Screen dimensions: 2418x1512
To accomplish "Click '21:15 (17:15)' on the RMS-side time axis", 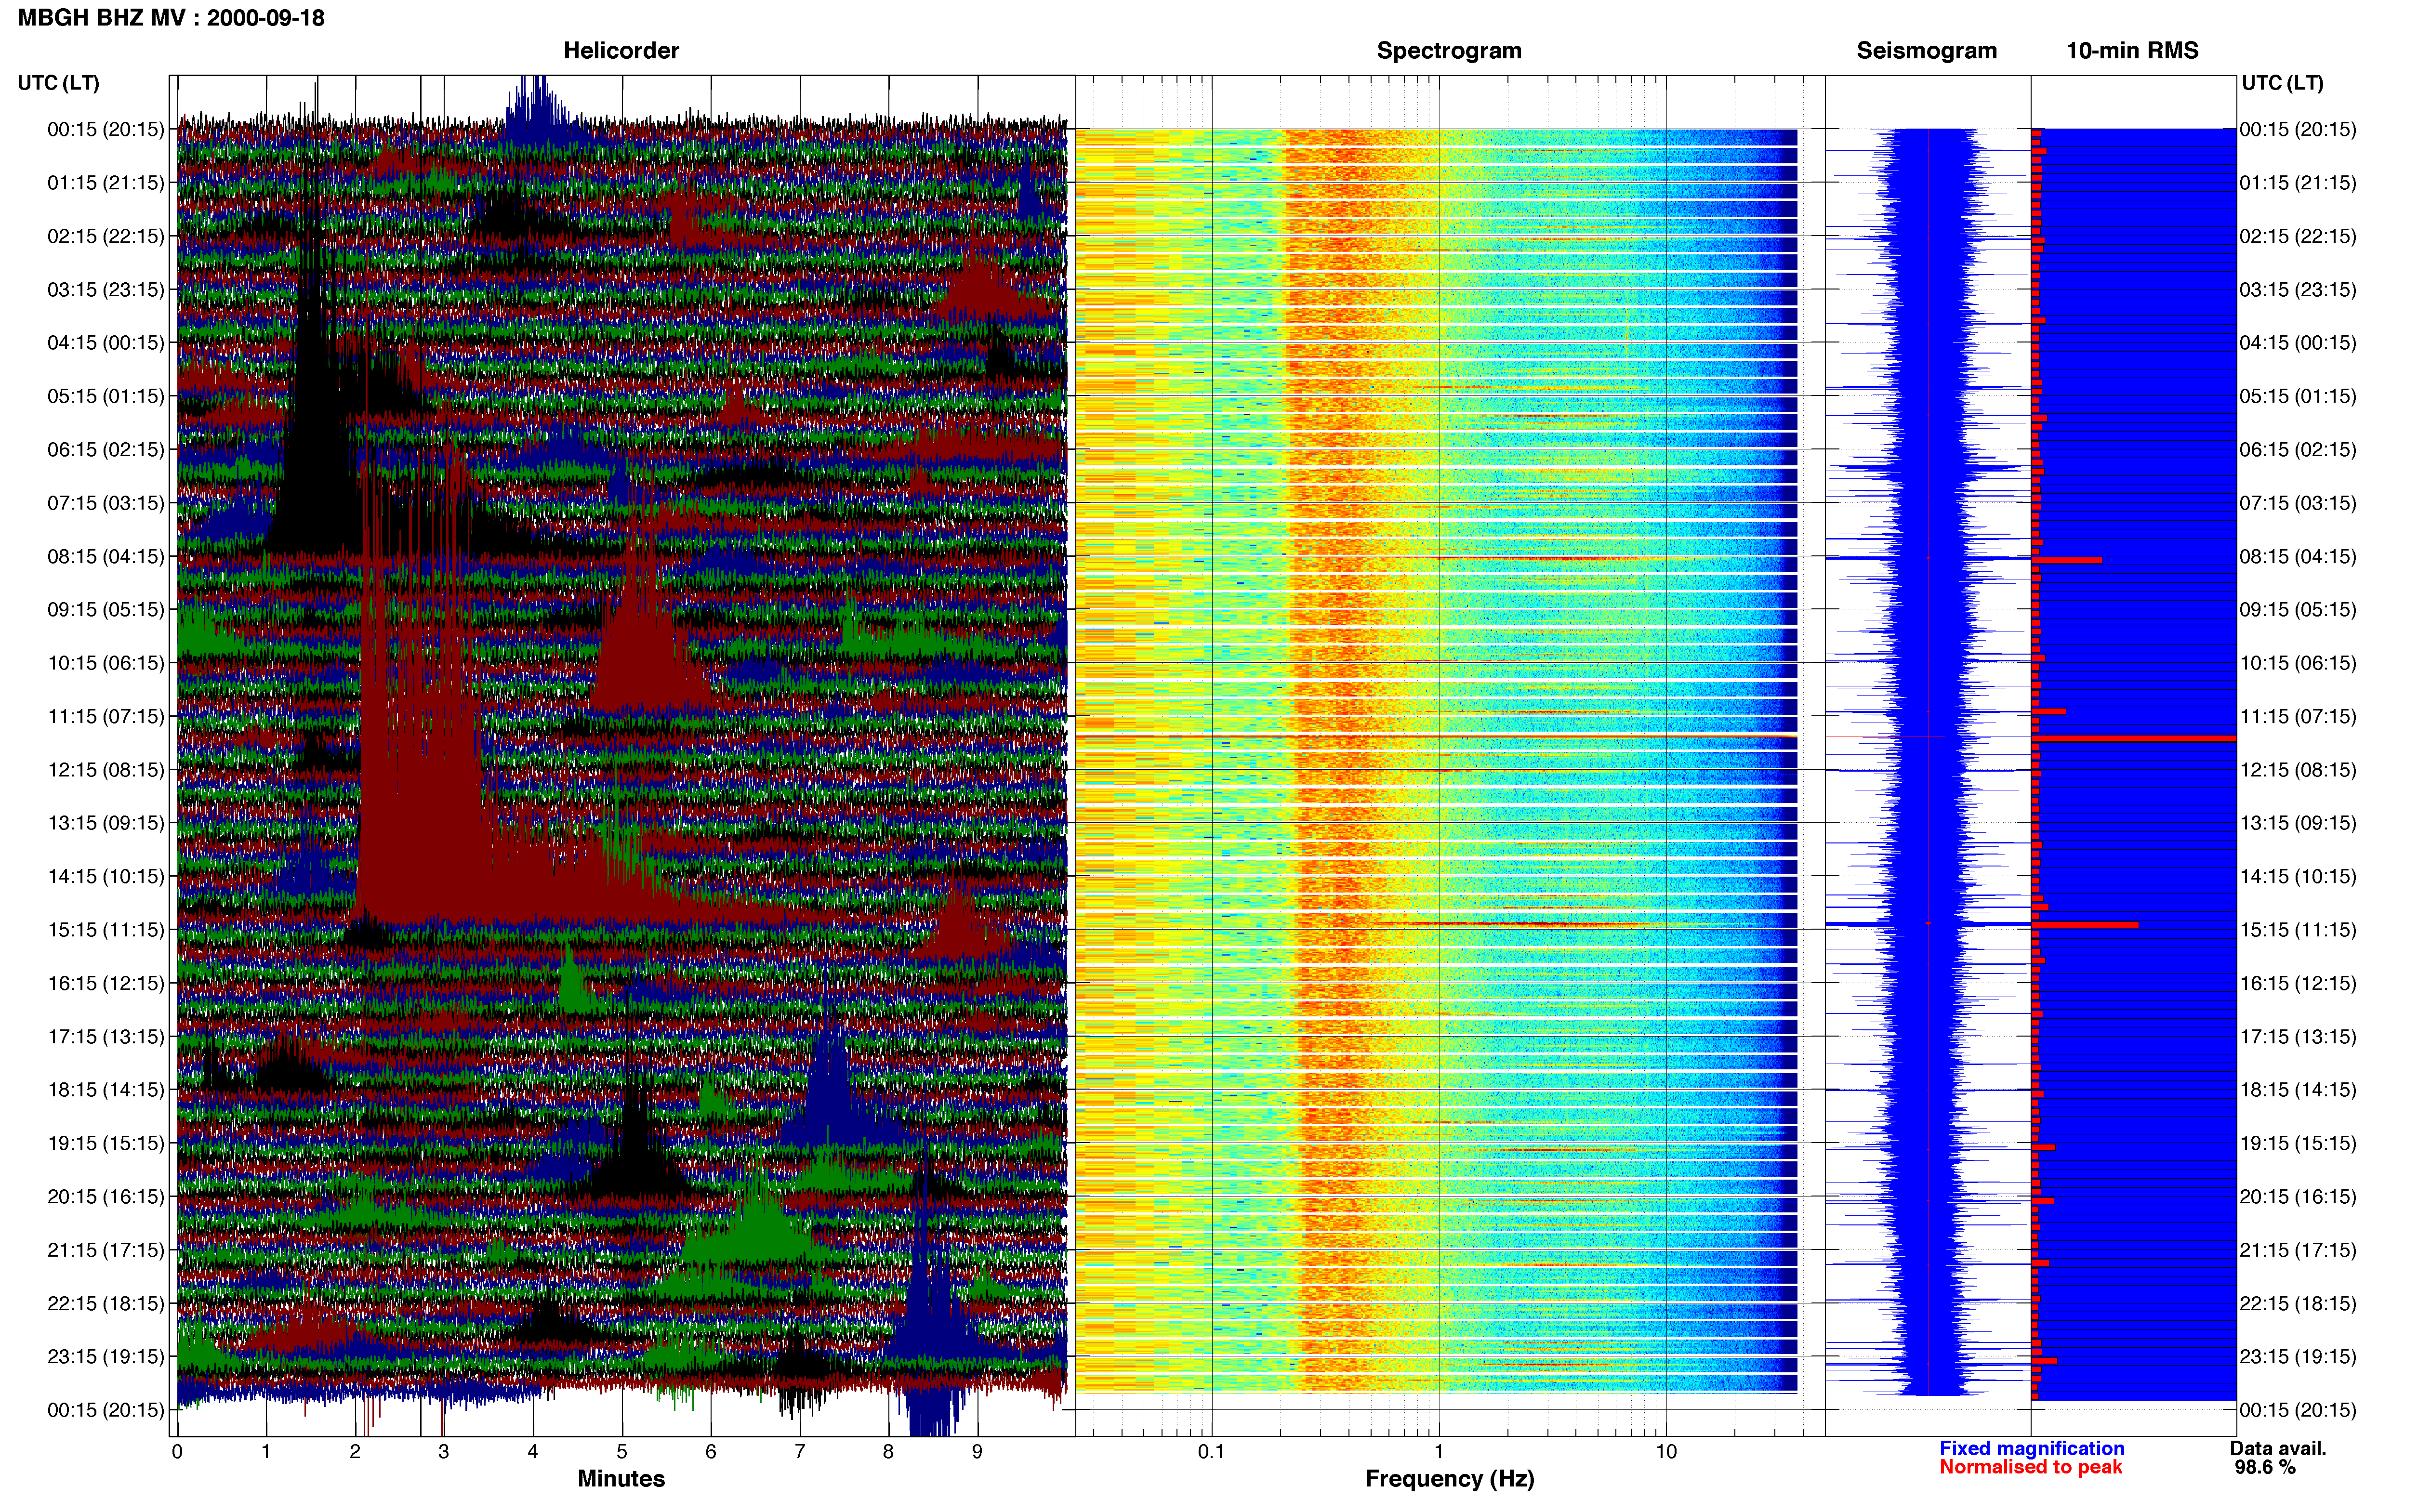I will tap(2298, 1250).
